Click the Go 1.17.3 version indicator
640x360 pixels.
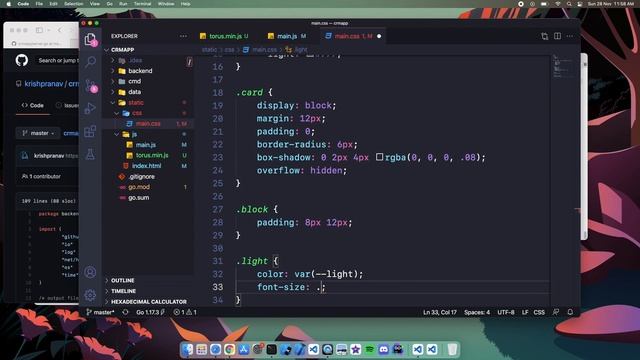(x=150, y=312)
